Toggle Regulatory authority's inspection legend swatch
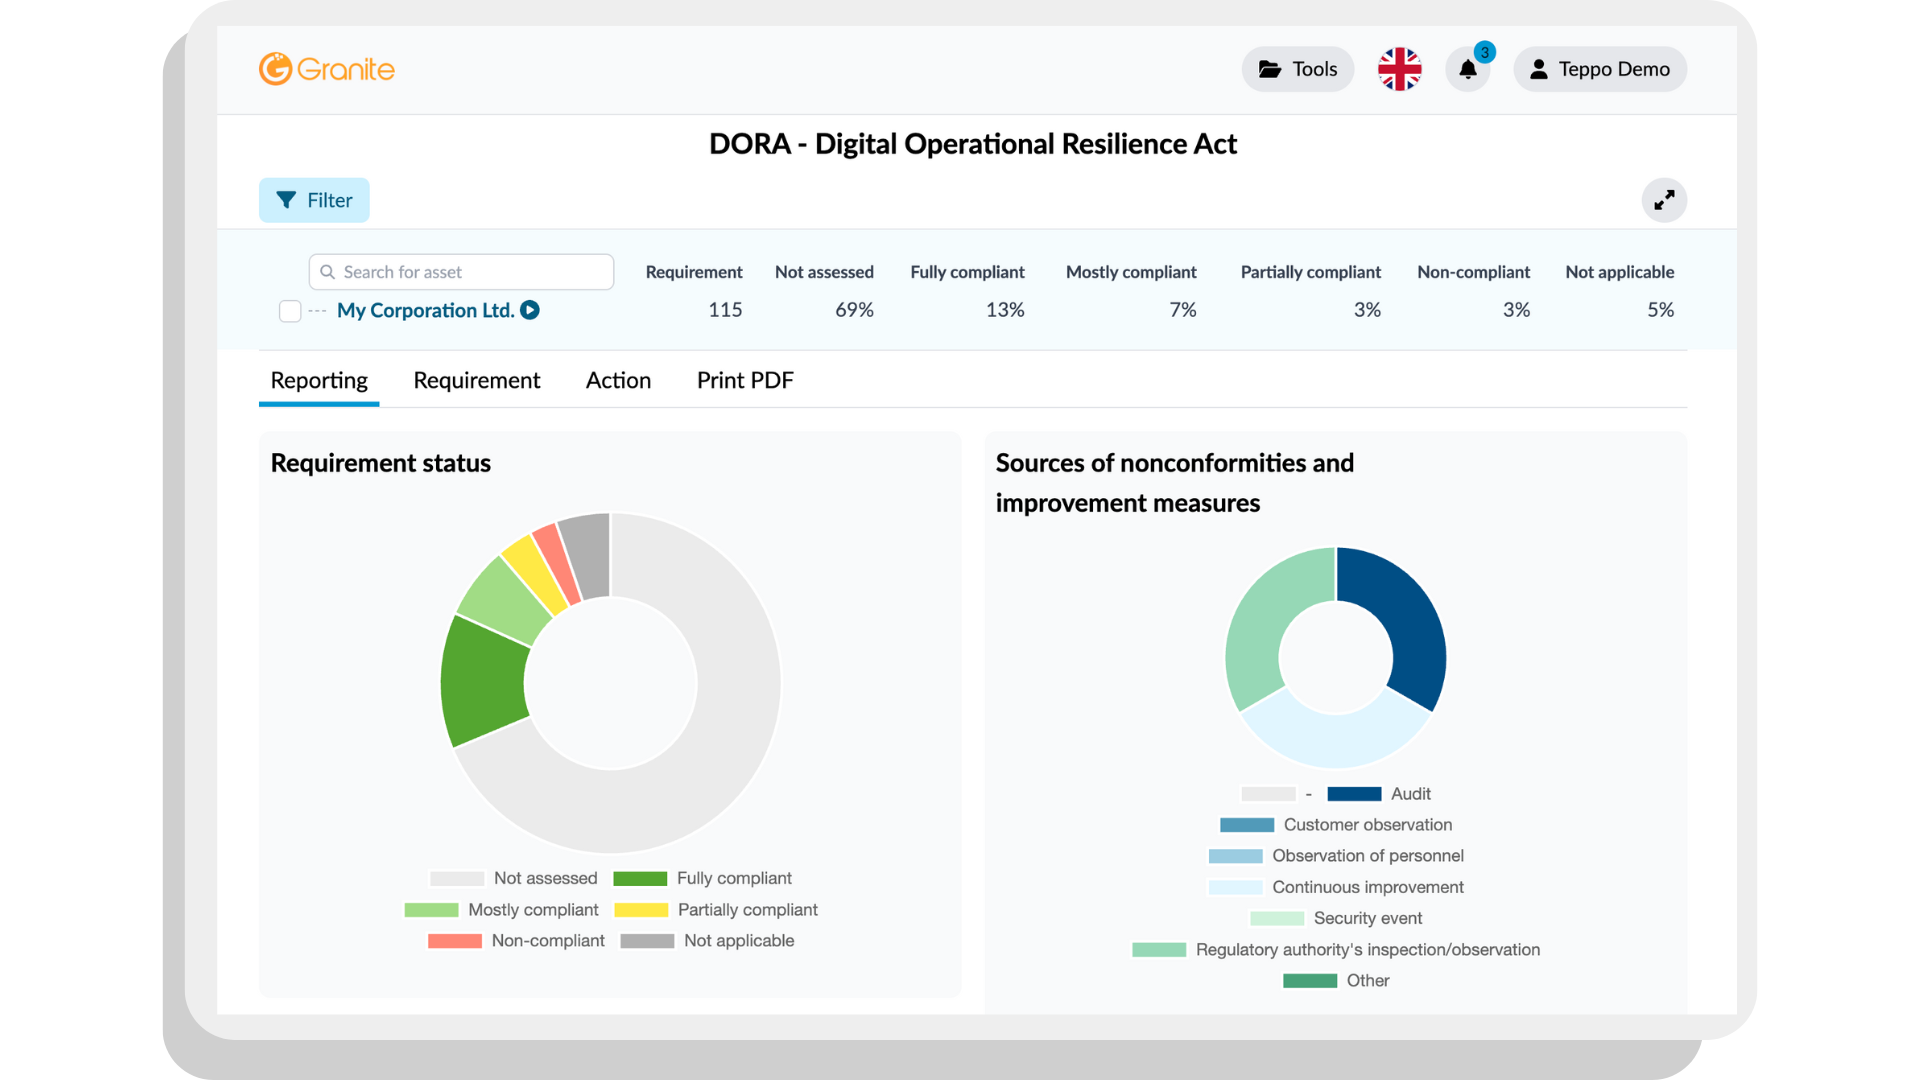 click(x=1159, y=950)
